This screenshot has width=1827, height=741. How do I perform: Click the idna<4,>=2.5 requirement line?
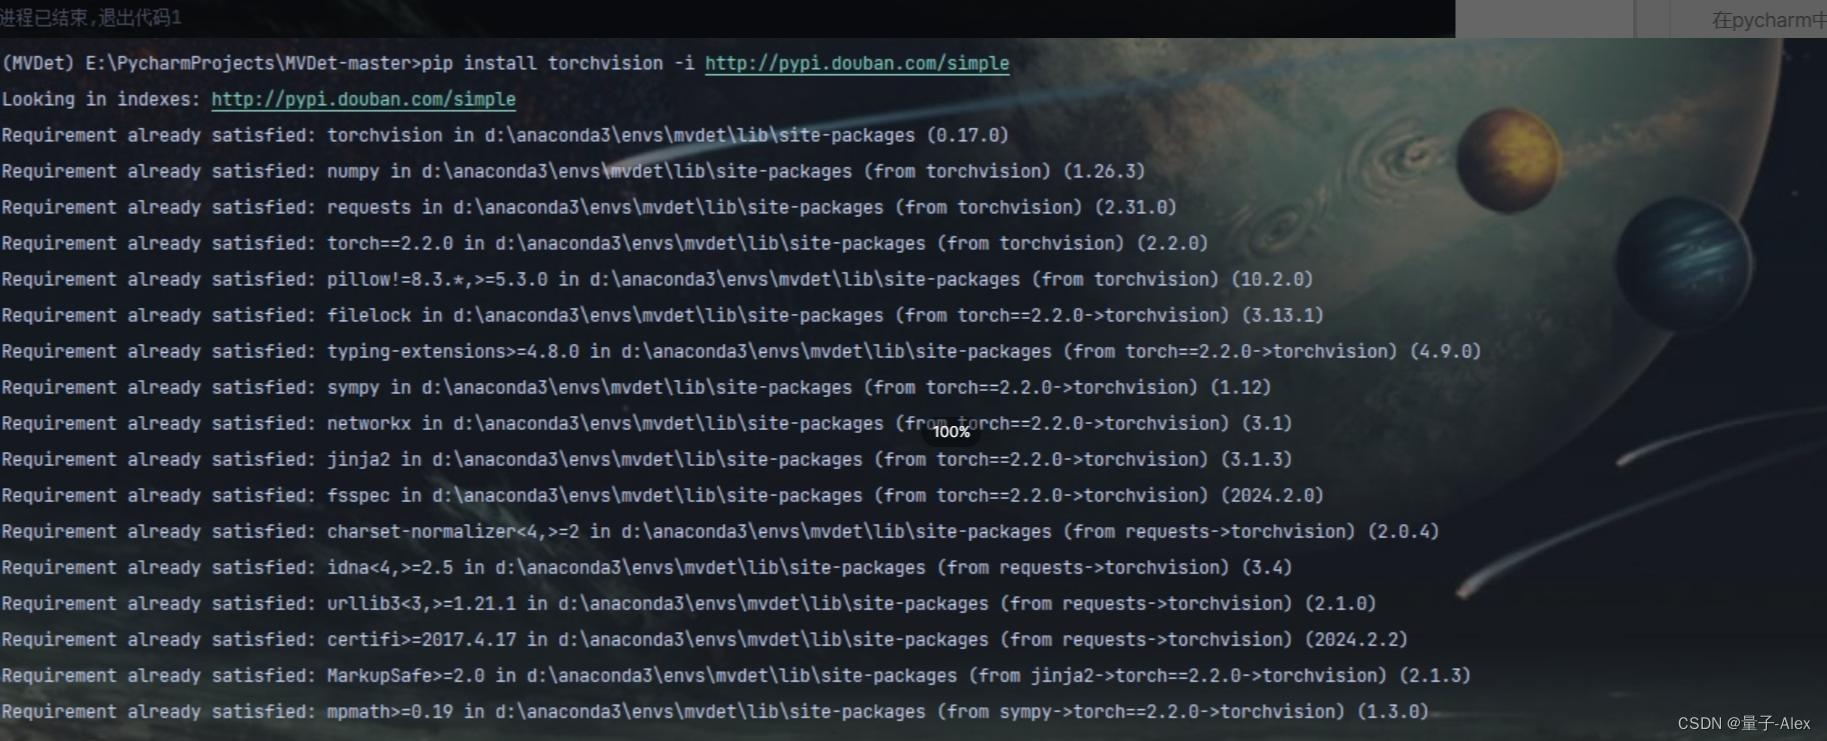647,567
